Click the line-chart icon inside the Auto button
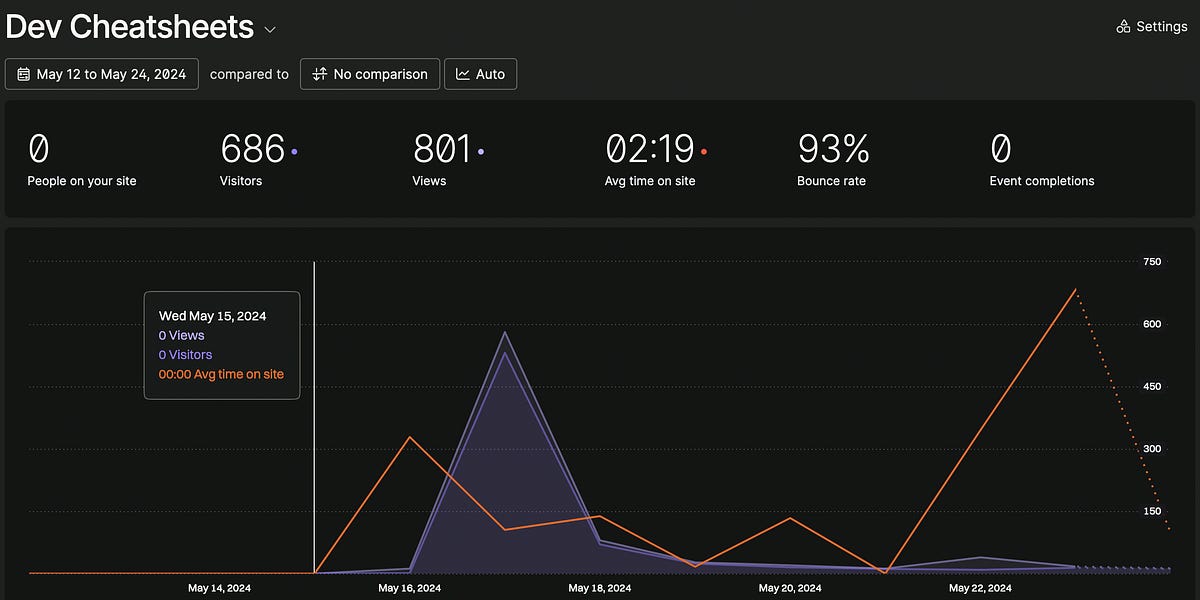 click(463, 73)
